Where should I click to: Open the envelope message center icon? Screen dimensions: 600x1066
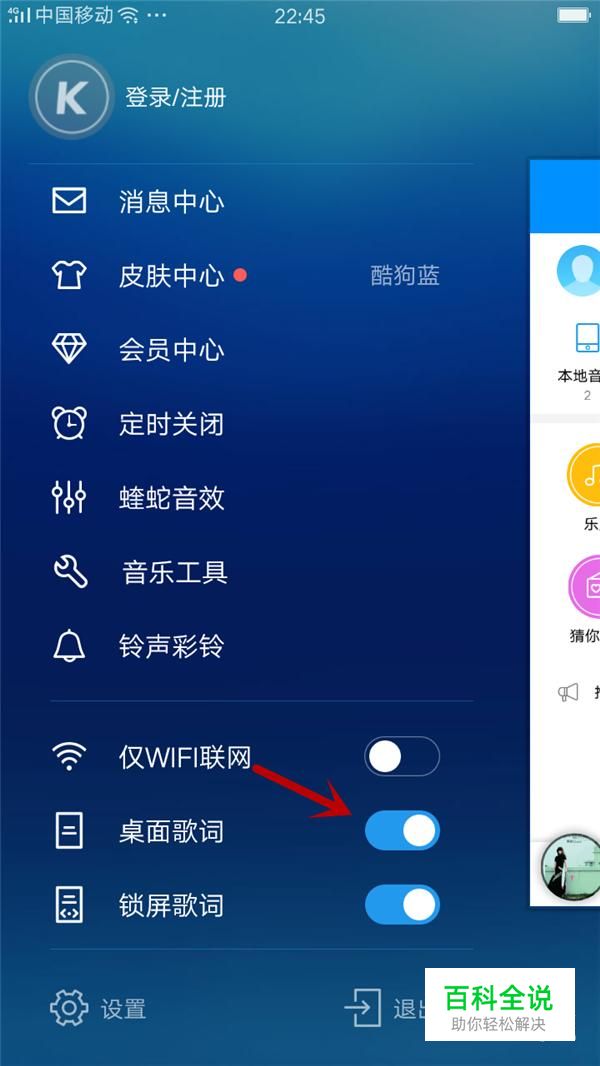pos(69,201)
